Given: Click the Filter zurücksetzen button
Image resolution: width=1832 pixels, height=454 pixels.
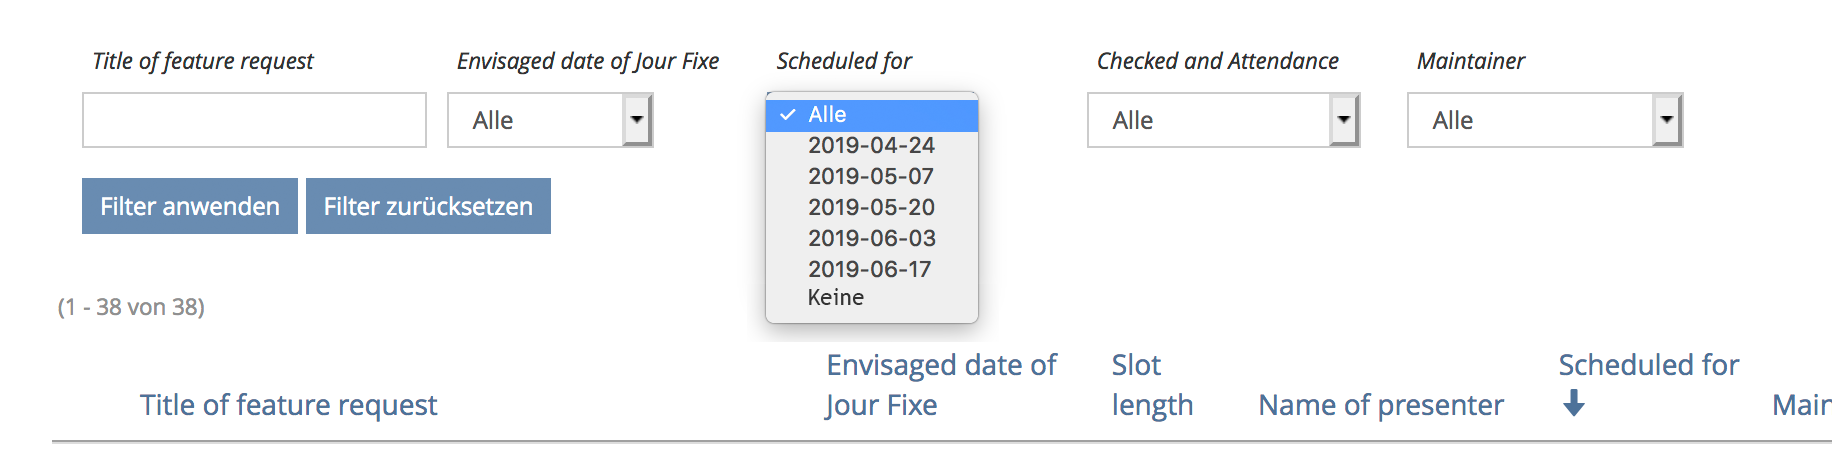Looking at the screenshot, I should 428,206.
